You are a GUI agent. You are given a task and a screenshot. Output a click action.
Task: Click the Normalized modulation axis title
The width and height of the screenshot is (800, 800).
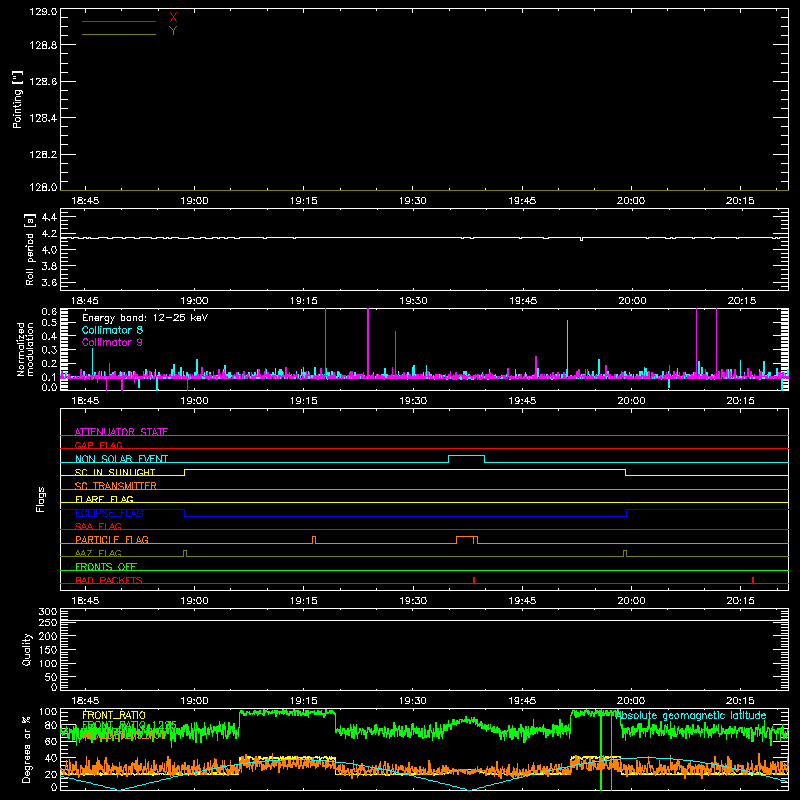[x=25, y=349]
